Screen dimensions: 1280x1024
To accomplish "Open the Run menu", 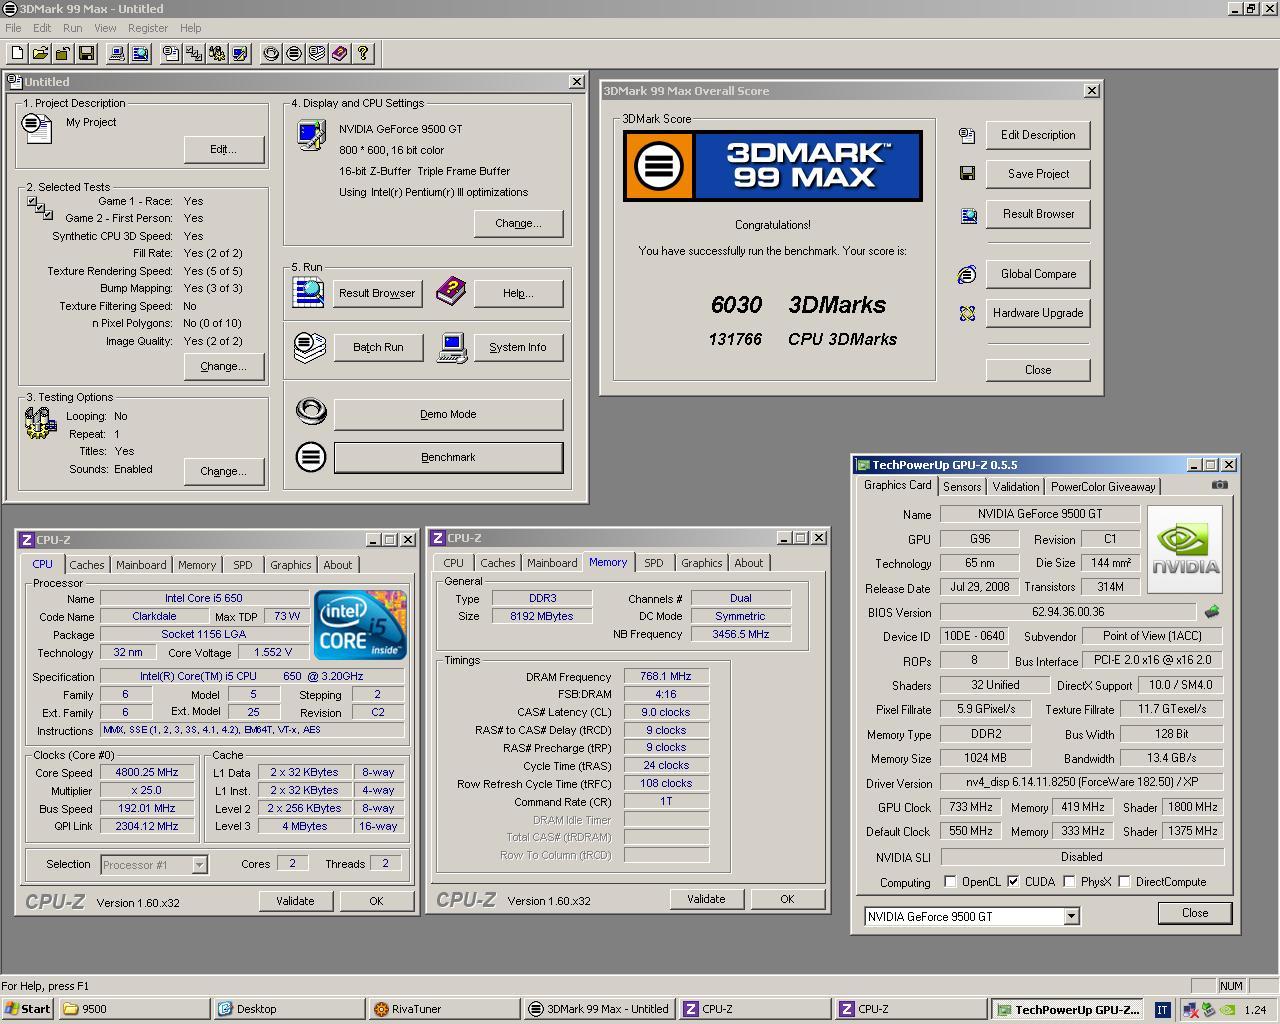I will (x=72, y=28).
